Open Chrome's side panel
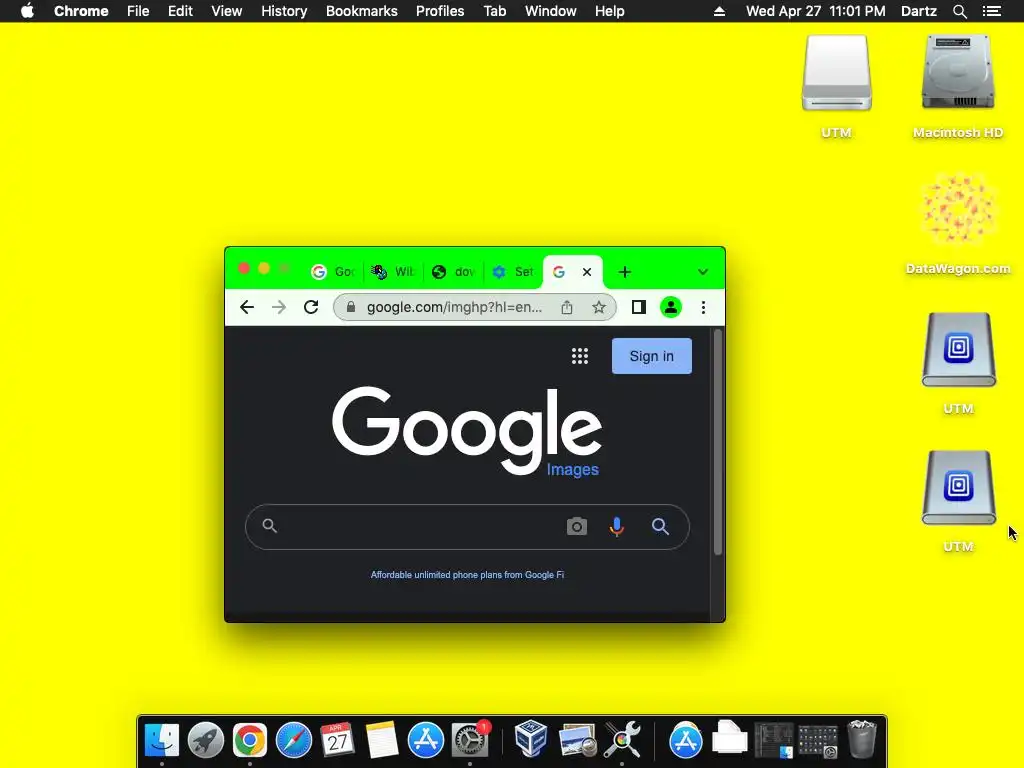Viewport: 1024px width, 768px height. coord(639,308)
